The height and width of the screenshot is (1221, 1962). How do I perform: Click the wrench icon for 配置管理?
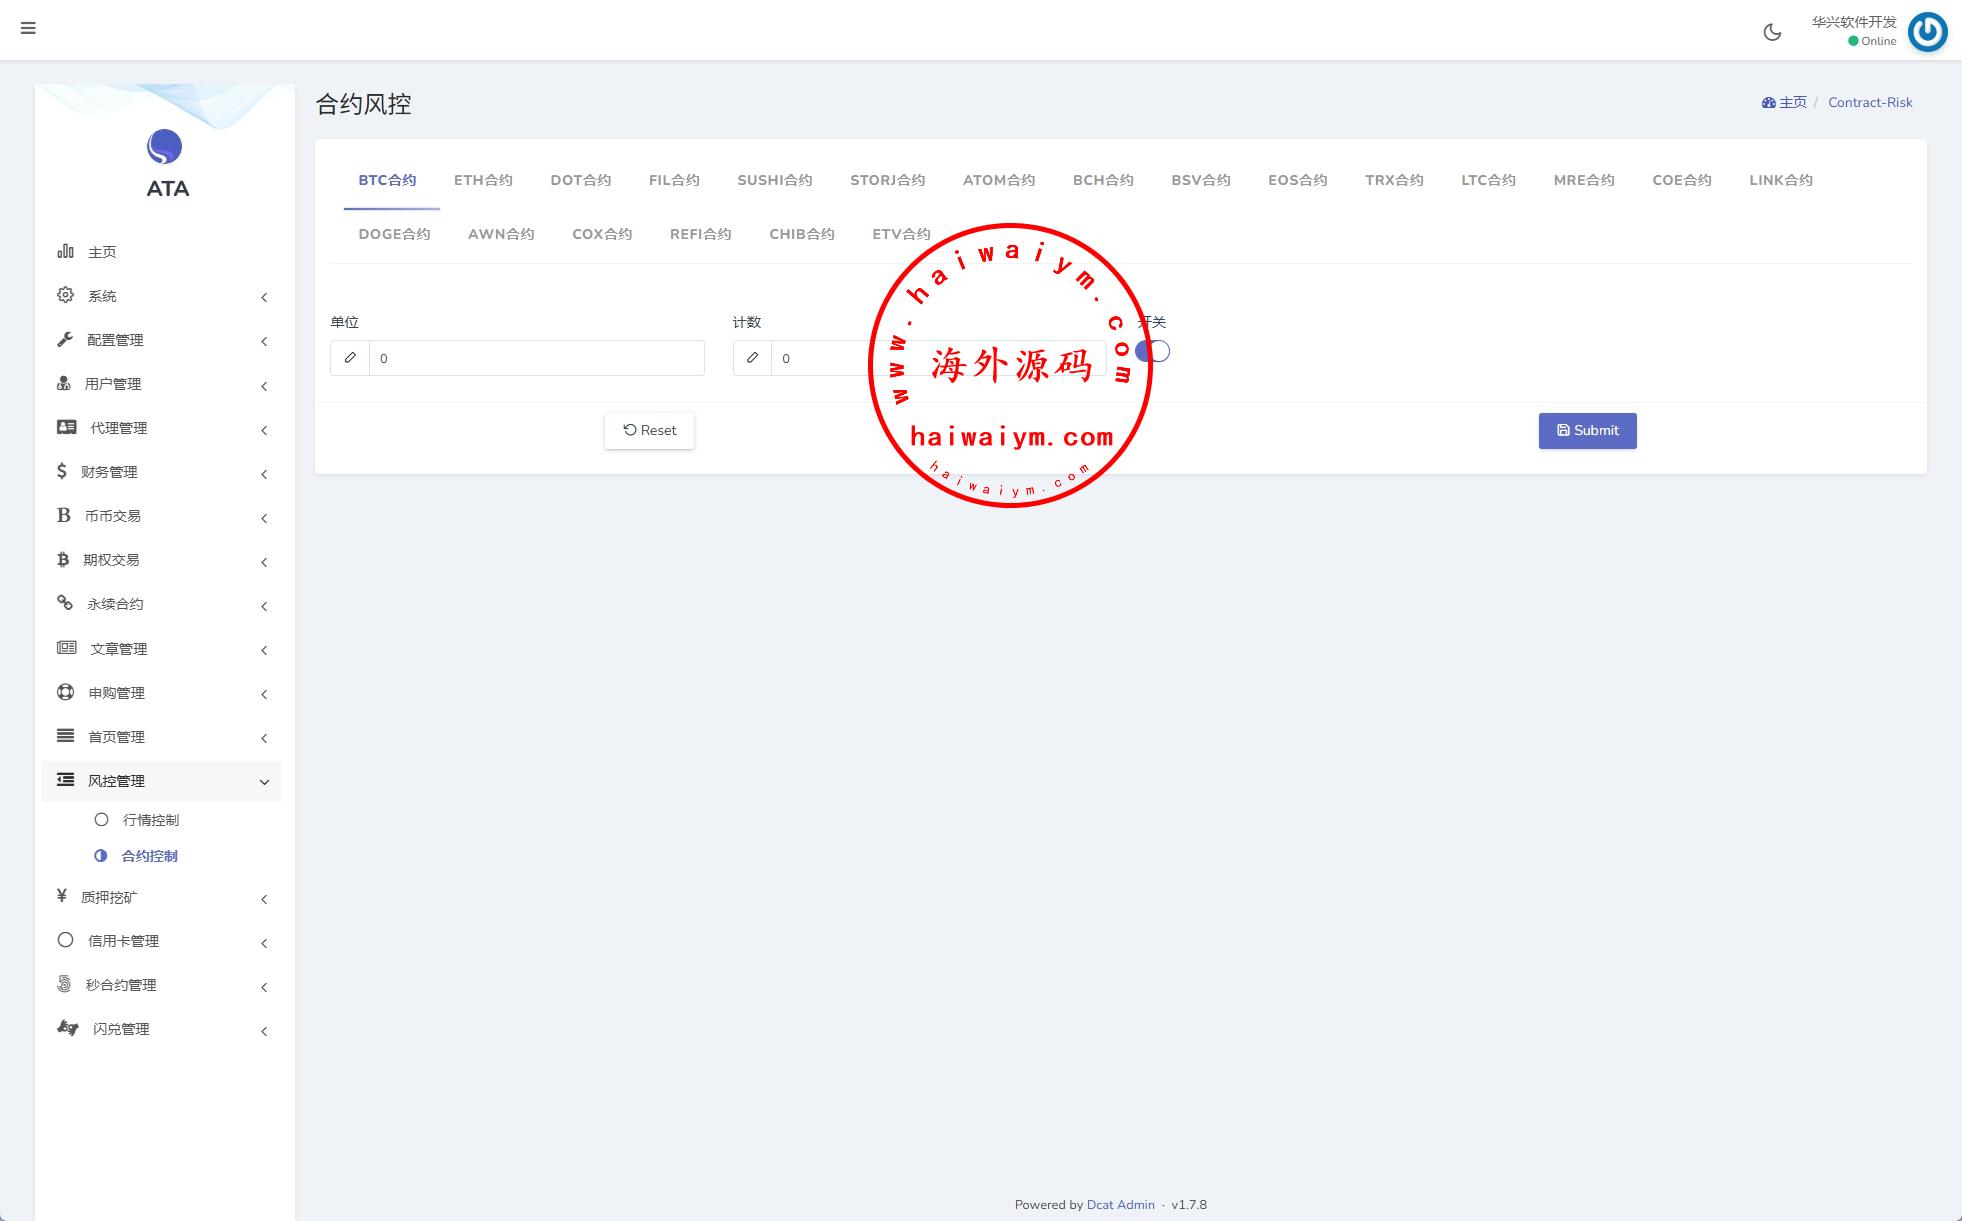click(x=66, y=339)
